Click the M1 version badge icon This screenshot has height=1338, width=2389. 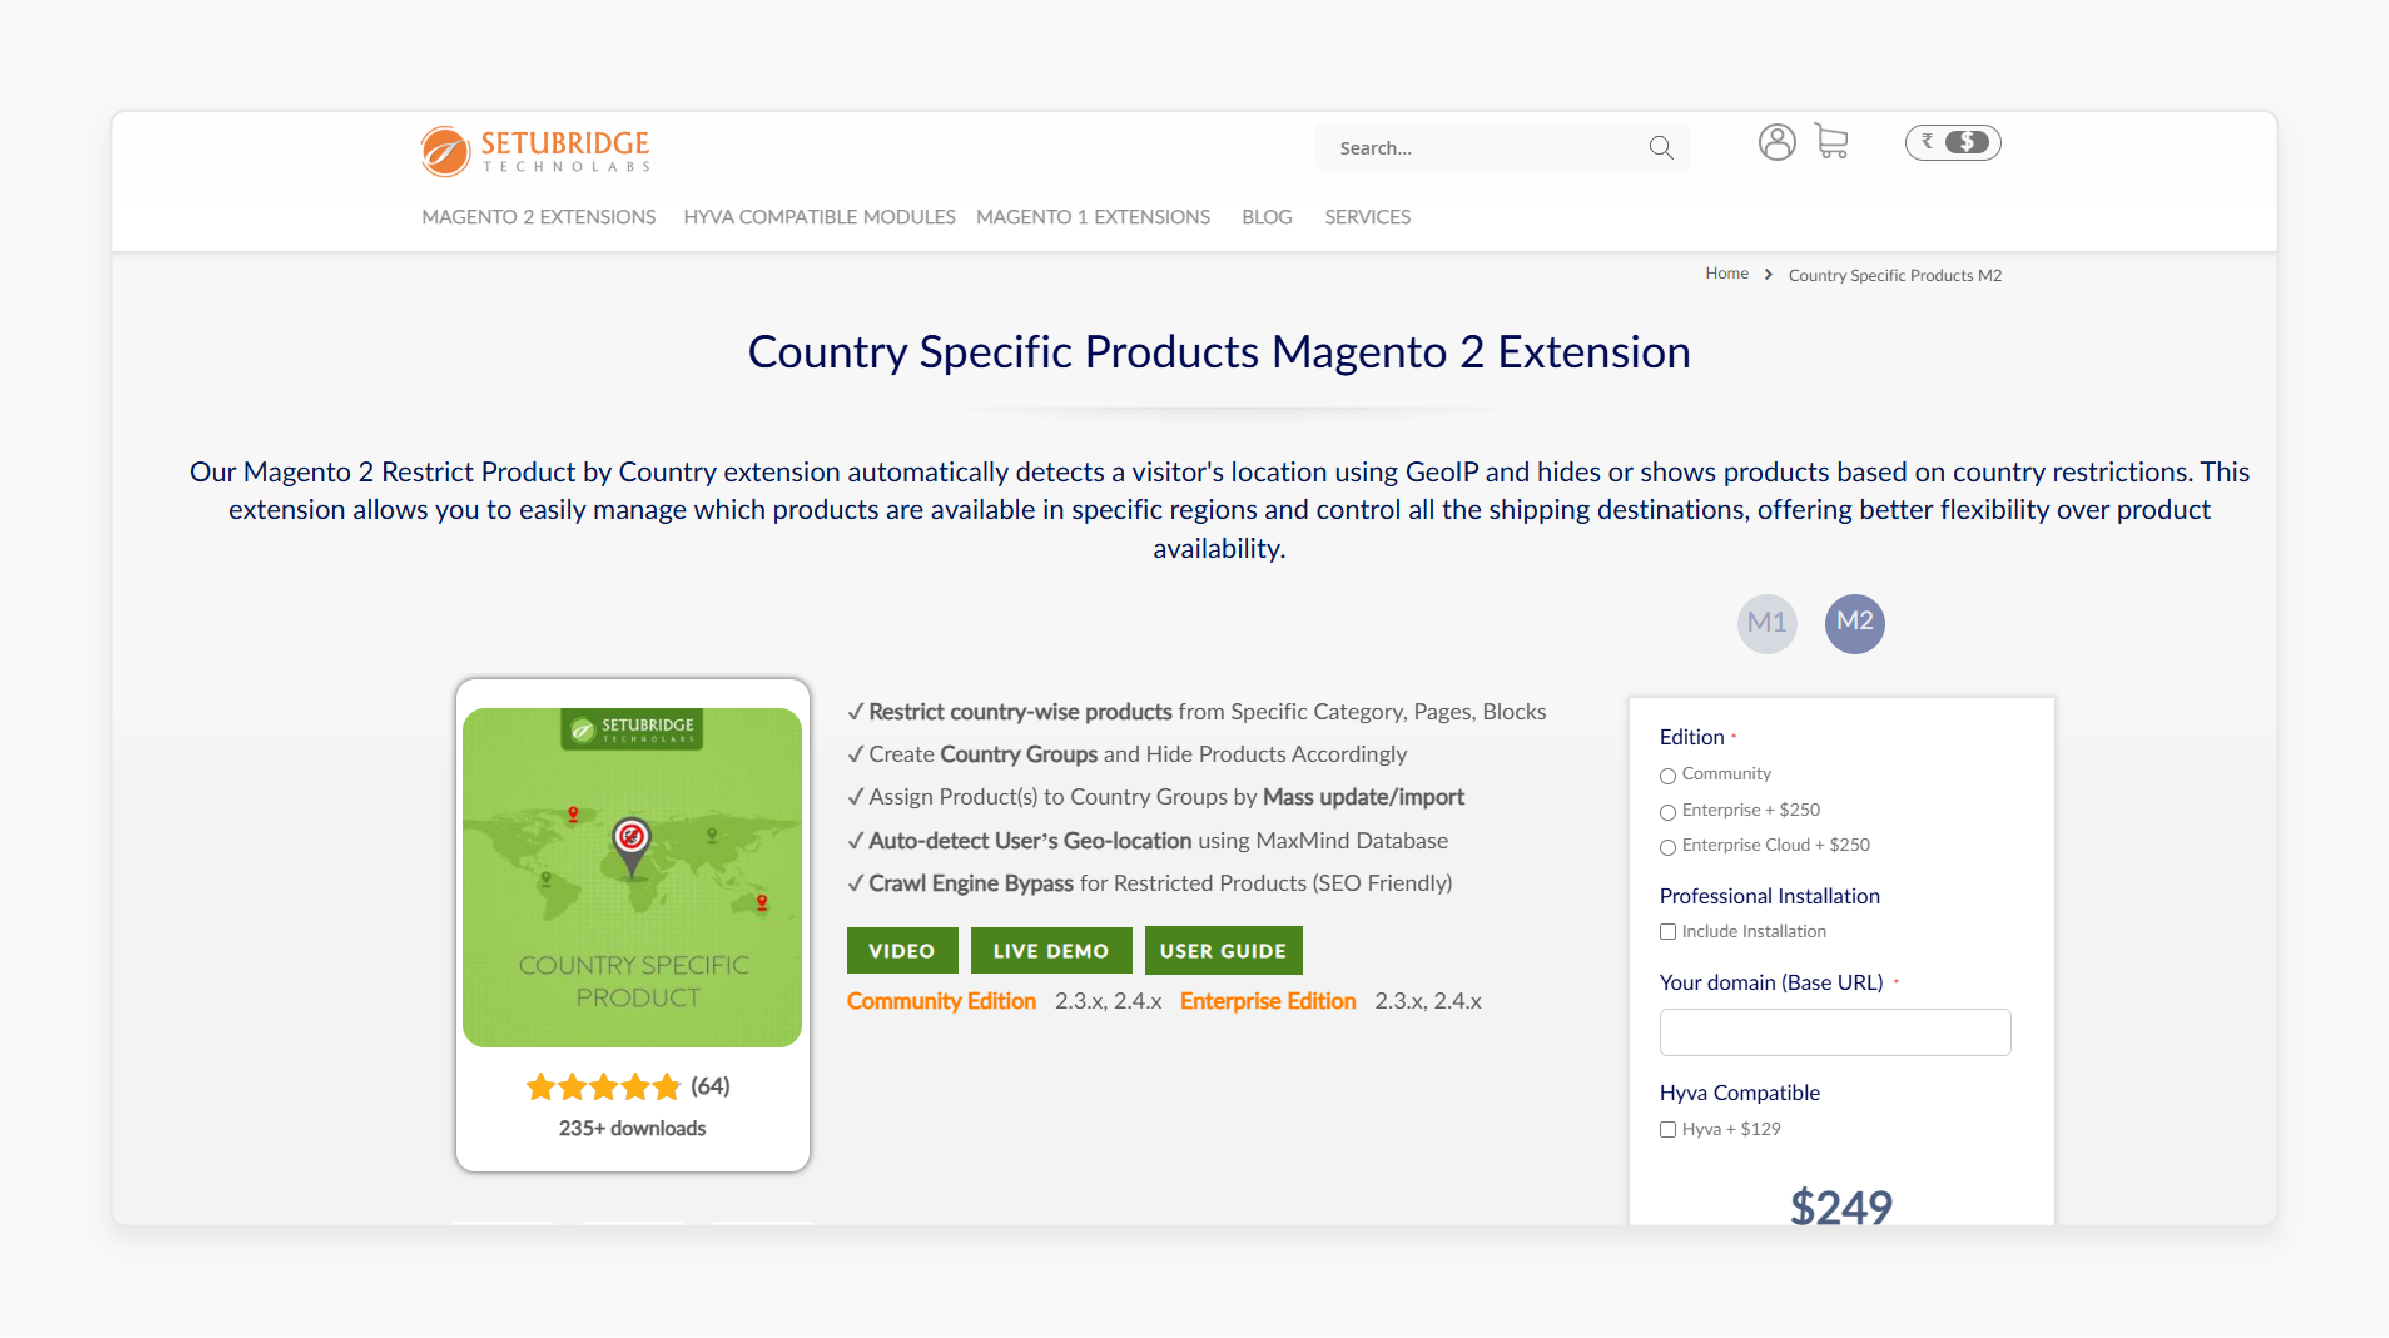pos(1765,621)
